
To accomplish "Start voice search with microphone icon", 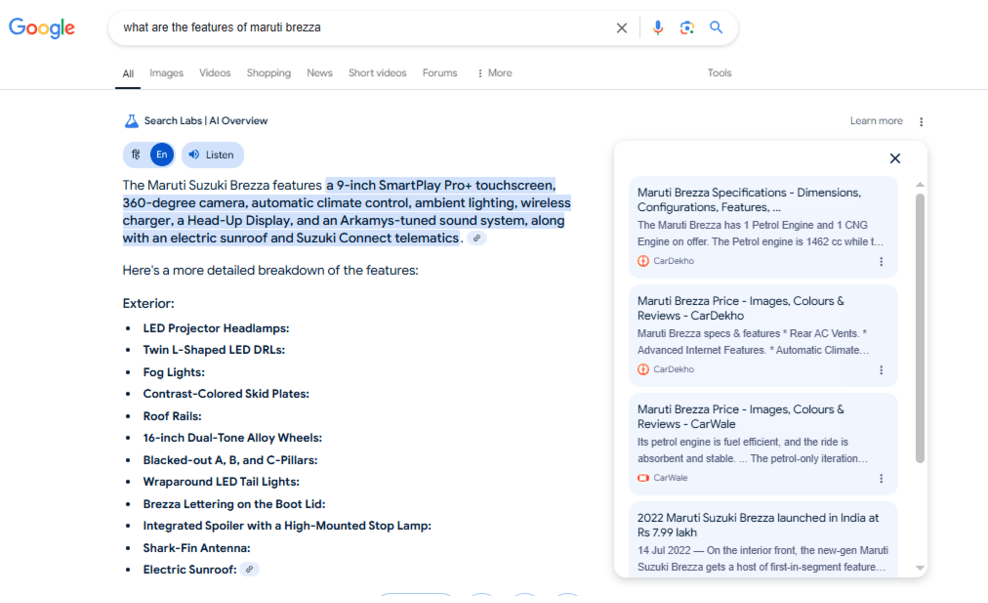I will 657,28.
